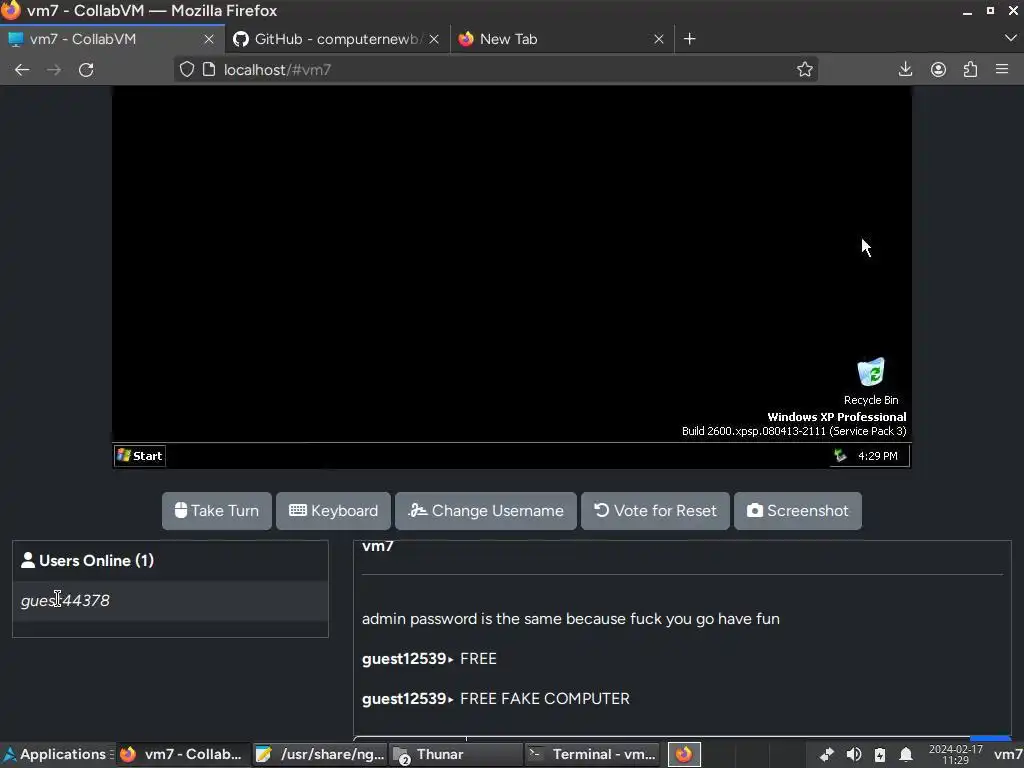This screenshot has width=1024, height=768.
Task: Open the extensions puzzle icon
Action: 970,69
